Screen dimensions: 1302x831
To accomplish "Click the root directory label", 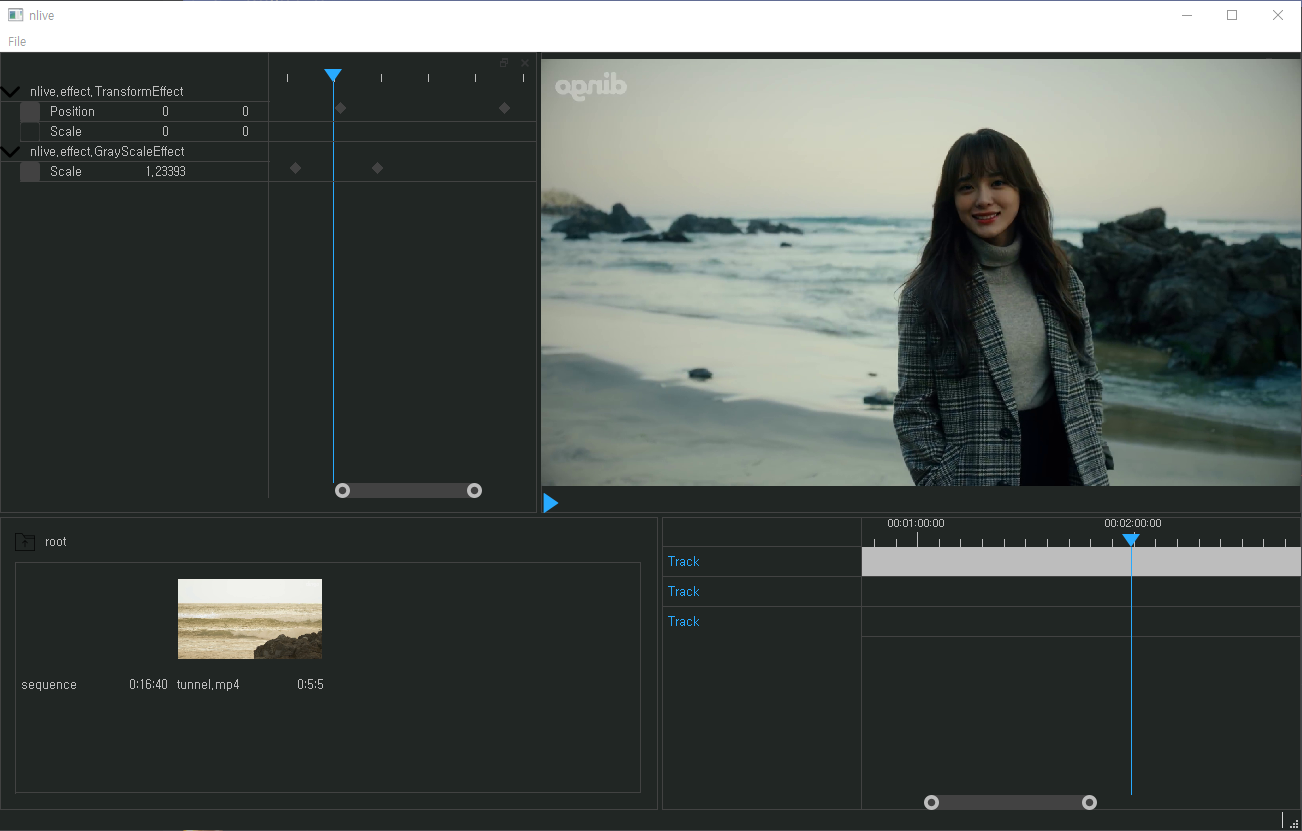I will [x=56, y=542].
